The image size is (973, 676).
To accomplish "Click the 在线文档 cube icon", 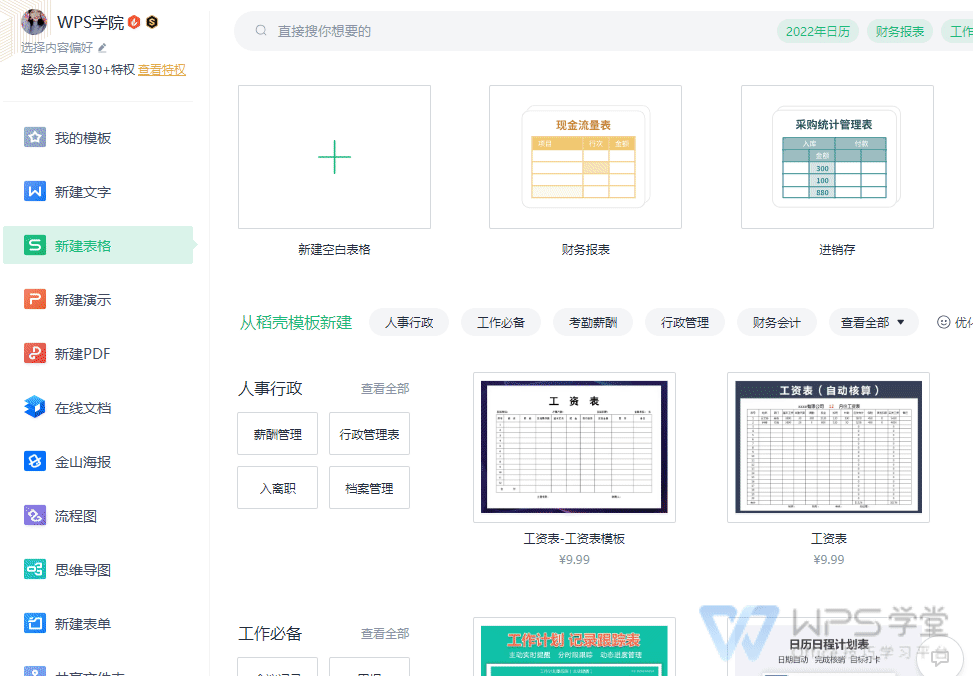I will point(35,407).
